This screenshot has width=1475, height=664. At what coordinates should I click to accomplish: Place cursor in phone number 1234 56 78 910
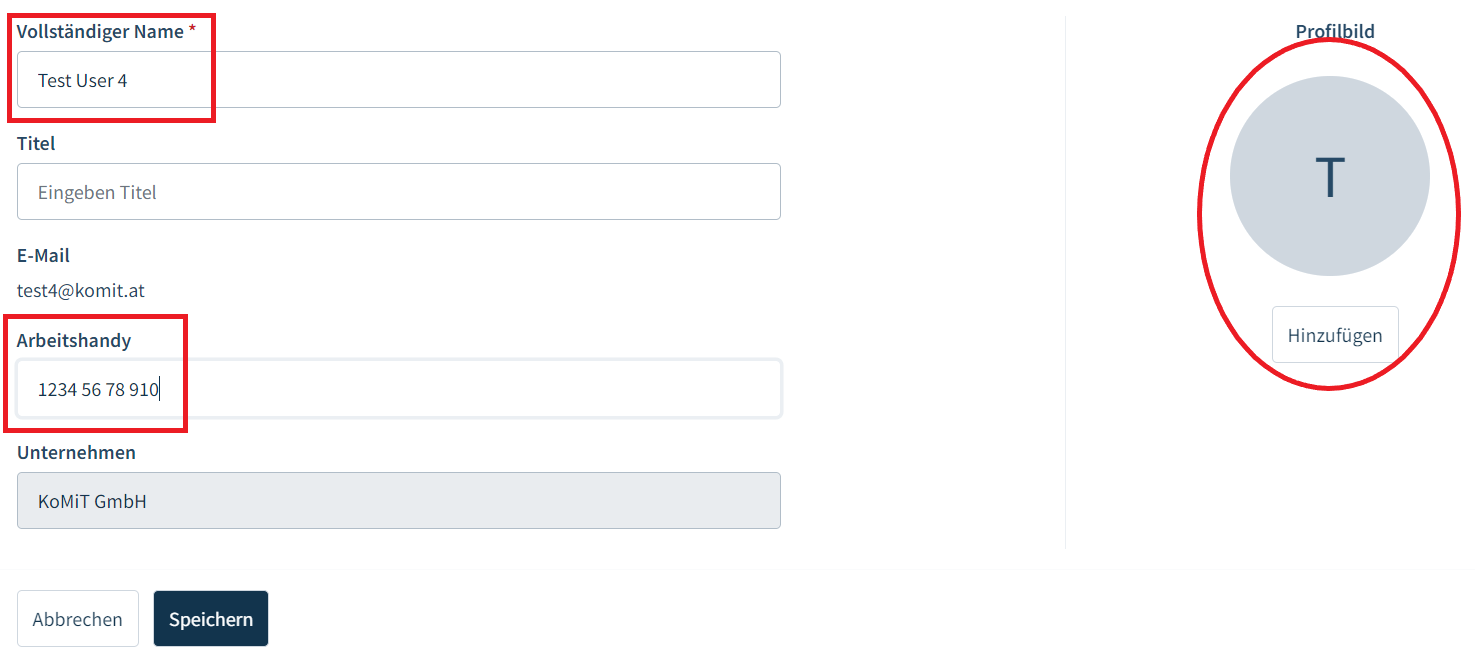98,389
